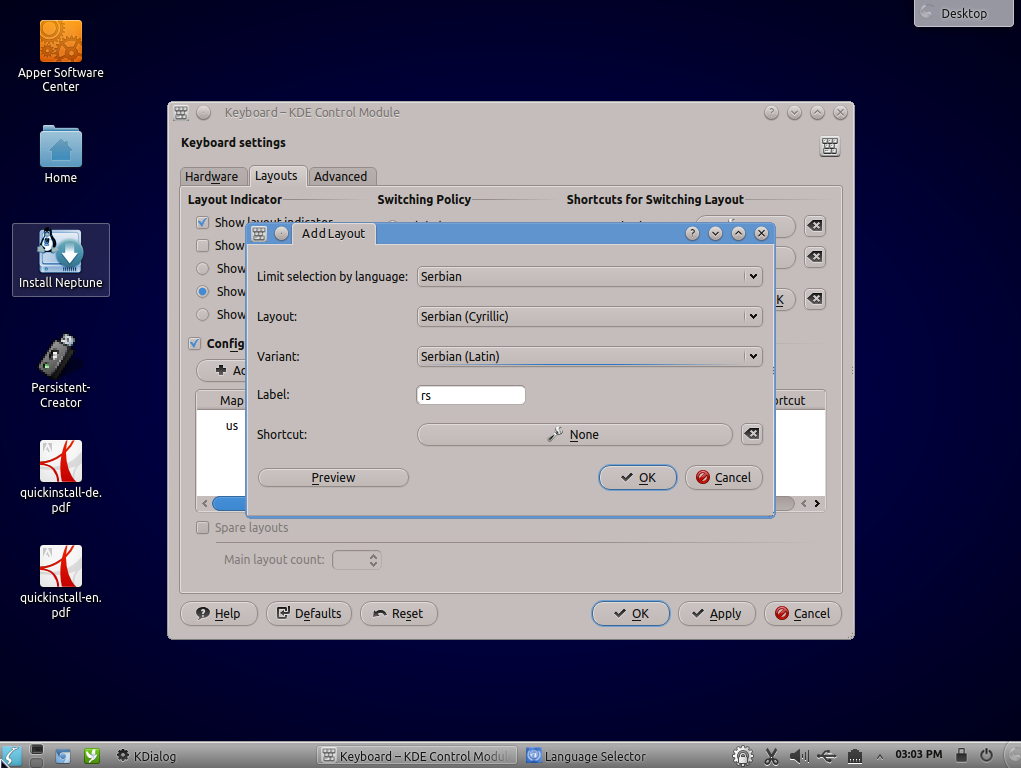1021x768 pixels.
Task: Click OK in the Add Layout dialog
Action: pyautogui.click(x=637, y=477)
